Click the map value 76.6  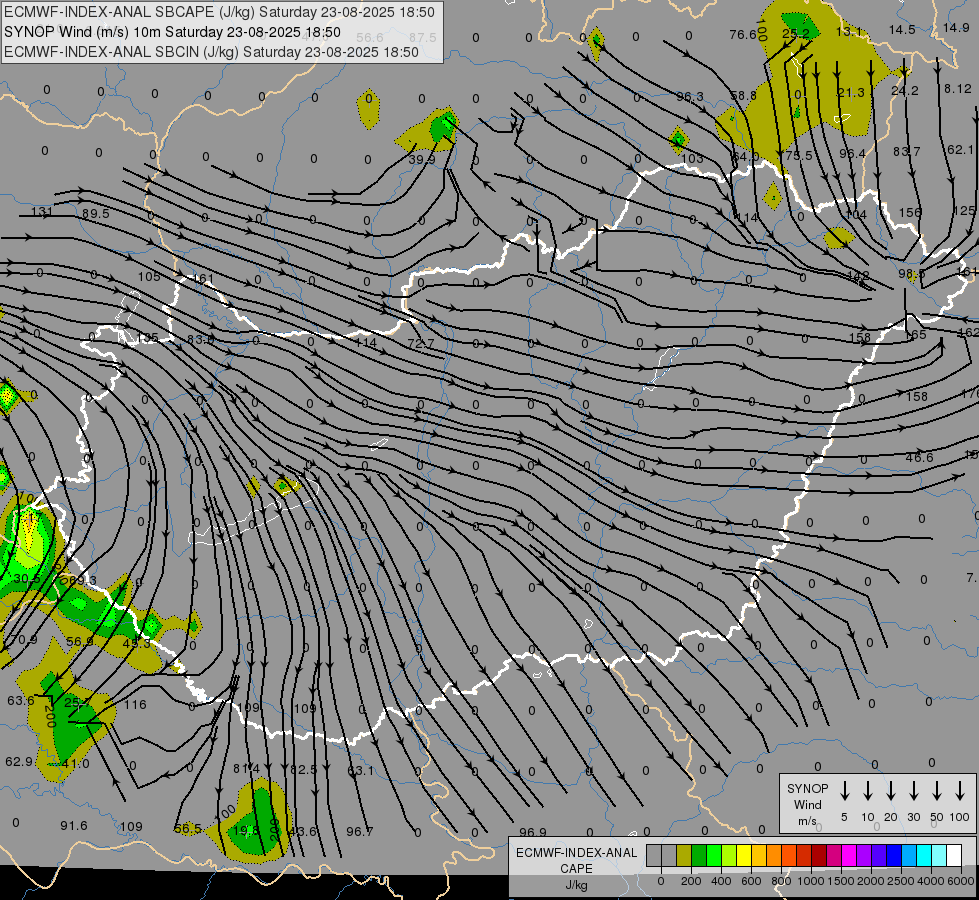point(743,34)
